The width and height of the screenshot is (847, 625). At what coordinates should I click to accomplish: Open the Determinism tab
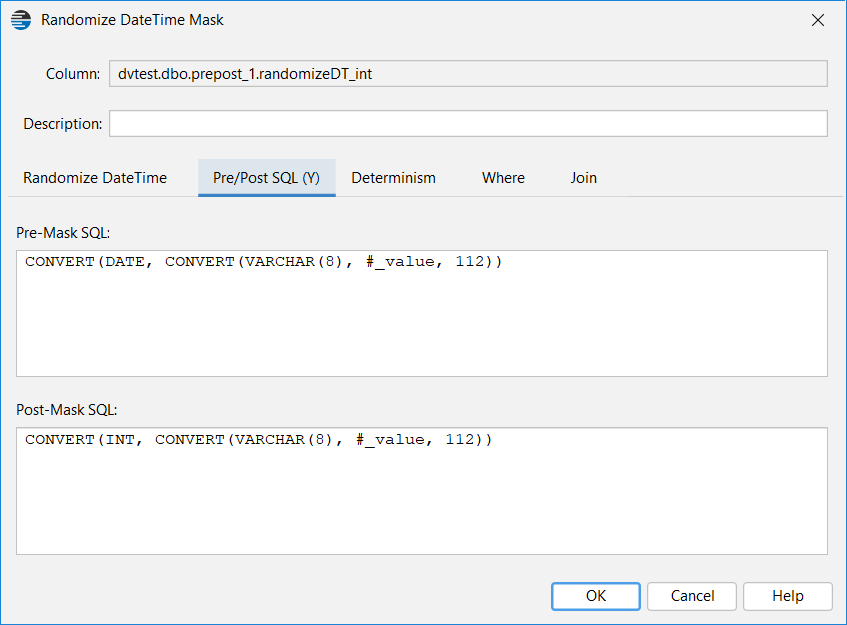coord(393,178)
